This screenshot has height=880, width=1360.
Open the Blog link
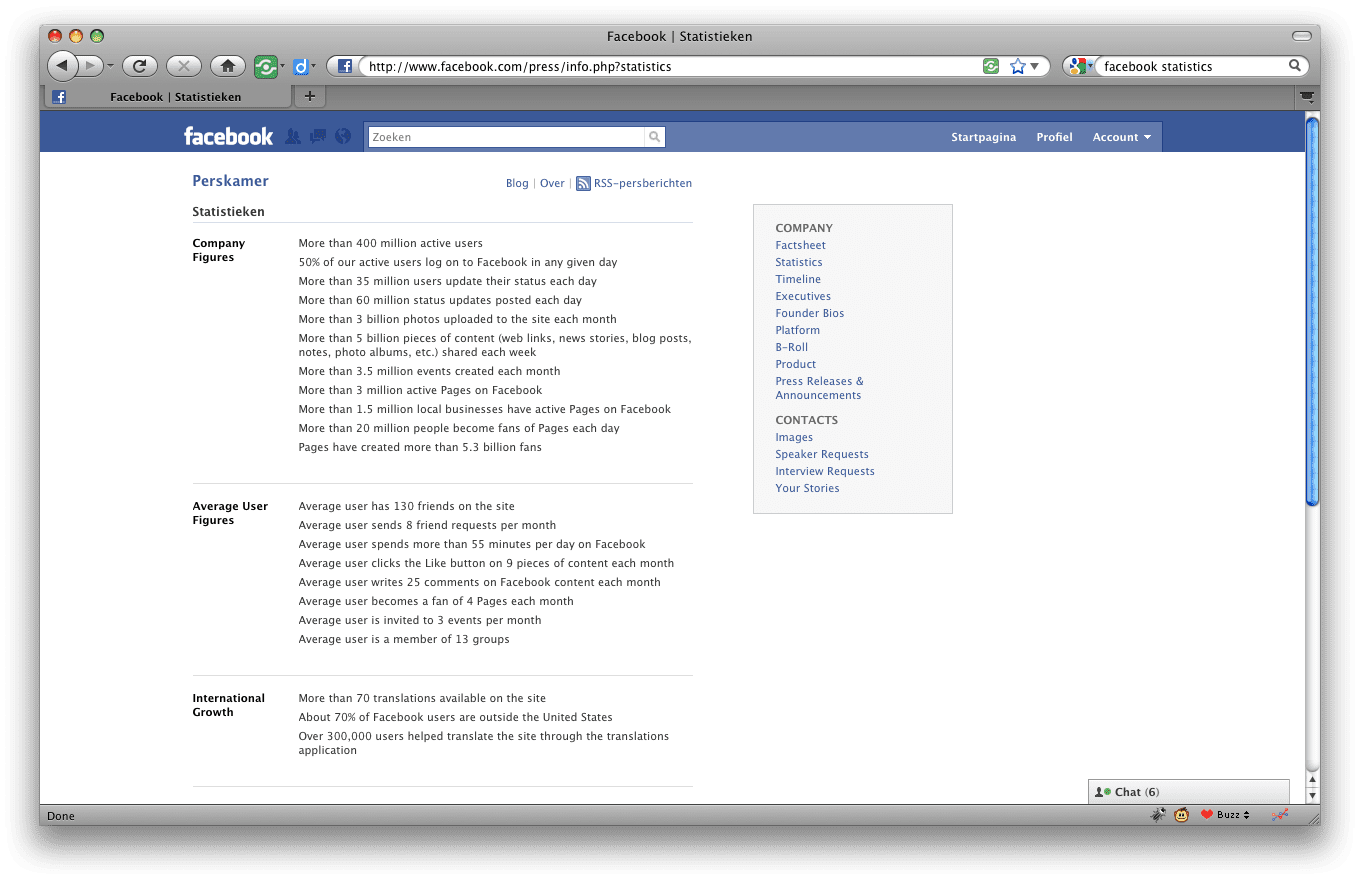(517, 184)
